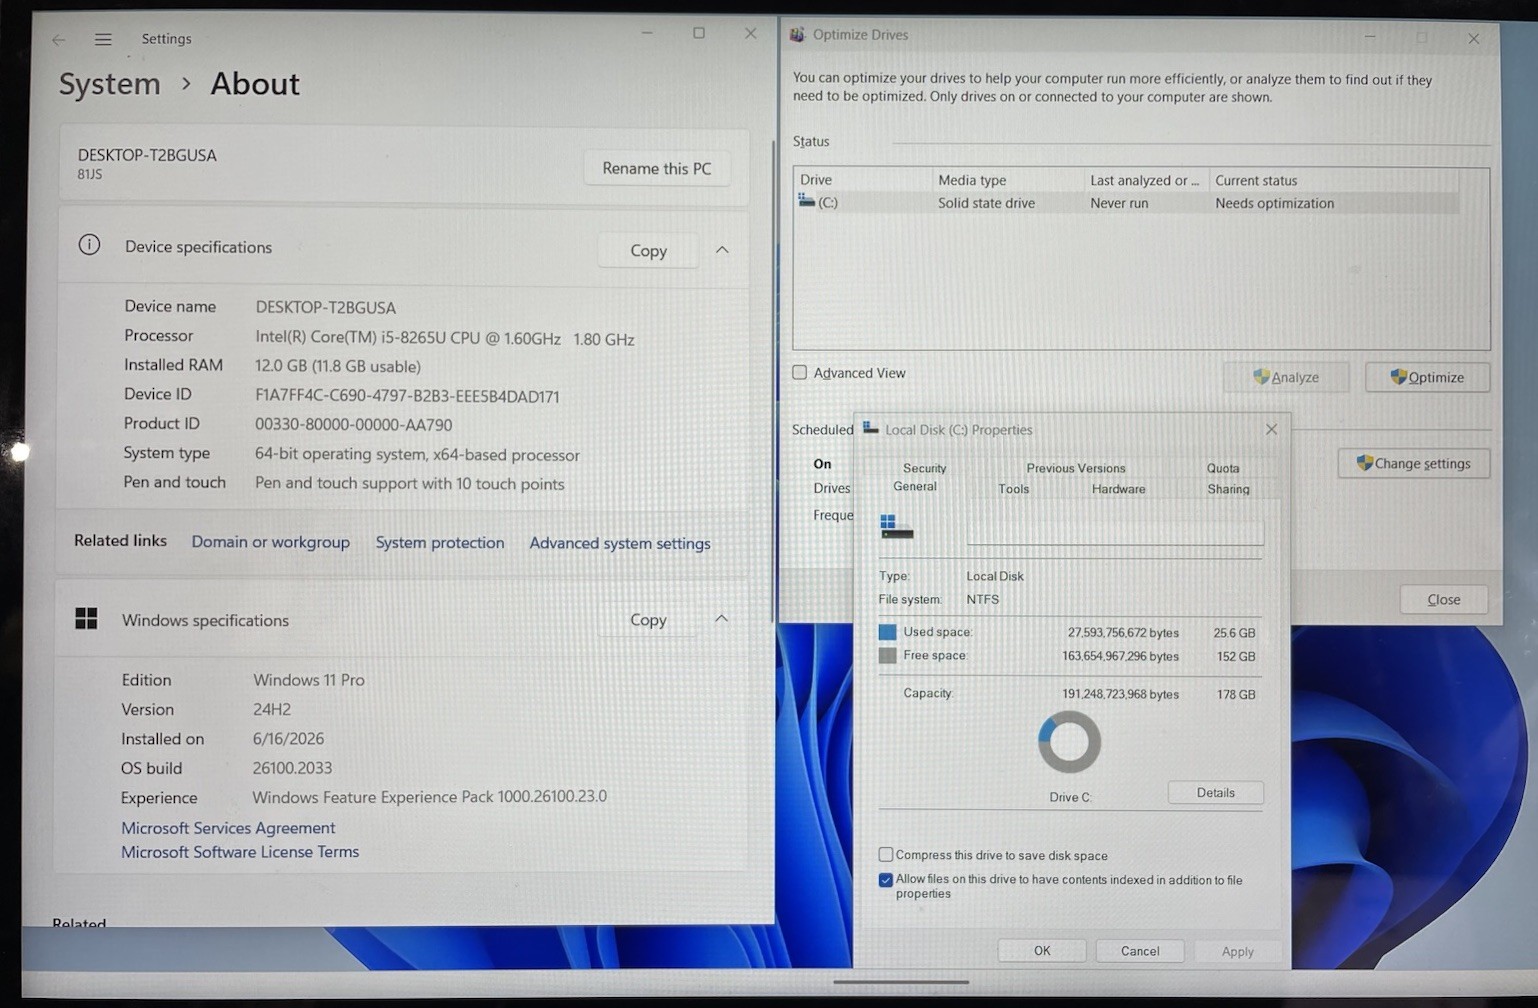Screen dimensions: 1538x1008
Task: Switch to the Security tab
Action: [924, 468]
